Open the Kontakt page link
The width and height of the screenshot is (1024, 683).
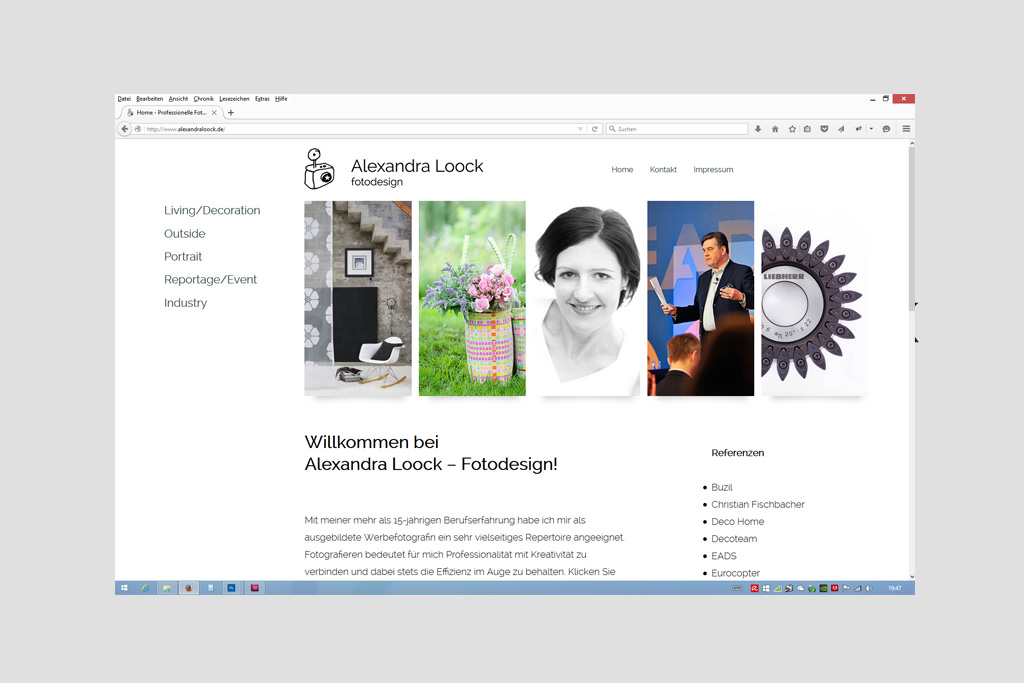[663, 170]
